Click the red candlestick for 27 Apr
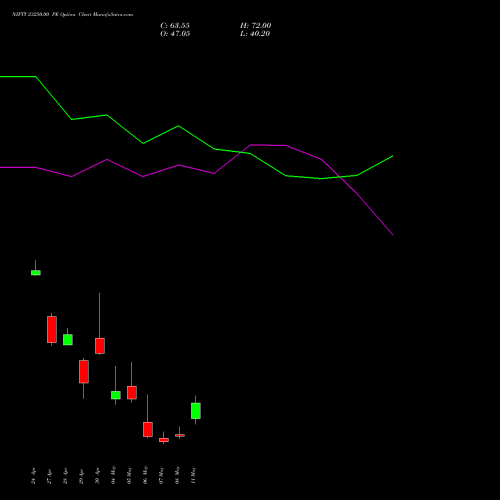Viewport: 500px width, 500px height. (52, 329)
